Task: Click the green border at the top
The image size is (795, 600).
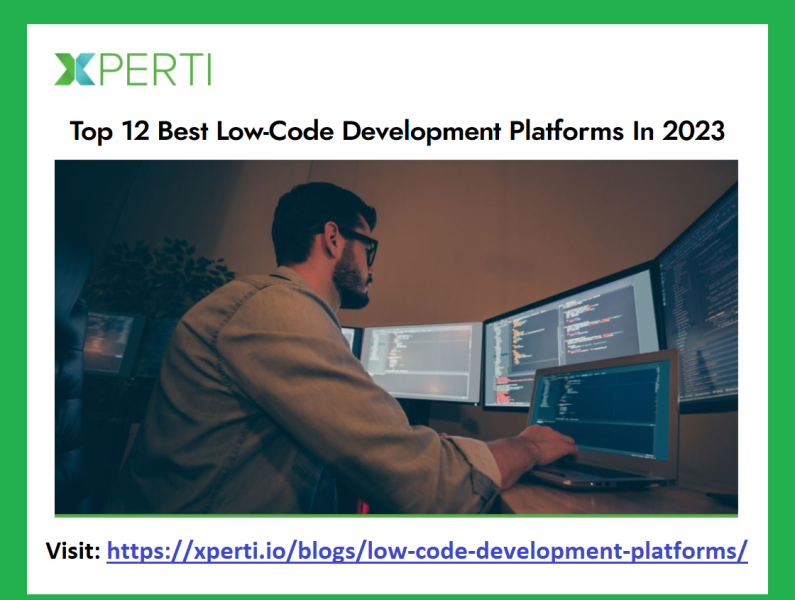Action: tap(397, 11)
